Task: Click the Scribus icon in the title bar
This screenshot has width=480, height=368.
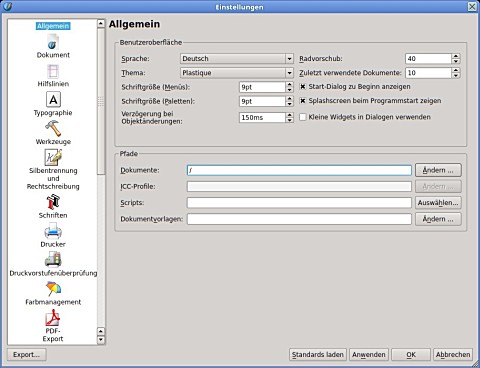Action: pyautogui.click(x=7, y=6)
